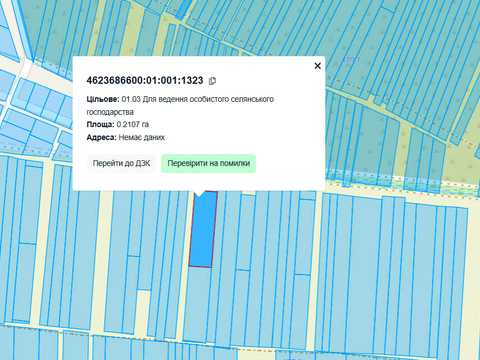Click cadastral number text 4623686600:01:001:1323

pos(145,80)
